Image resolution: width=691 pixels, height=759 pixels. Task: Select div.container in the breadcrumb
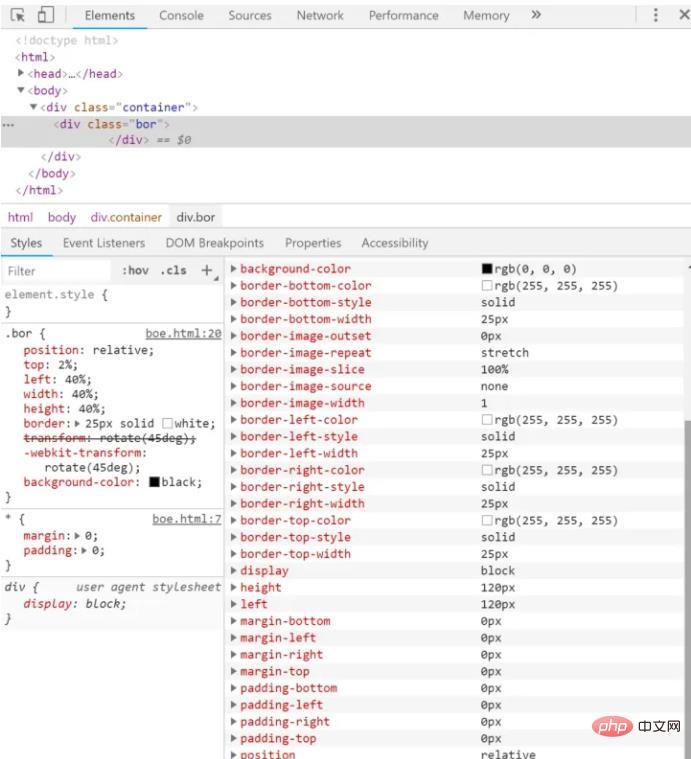pos(126,217)
